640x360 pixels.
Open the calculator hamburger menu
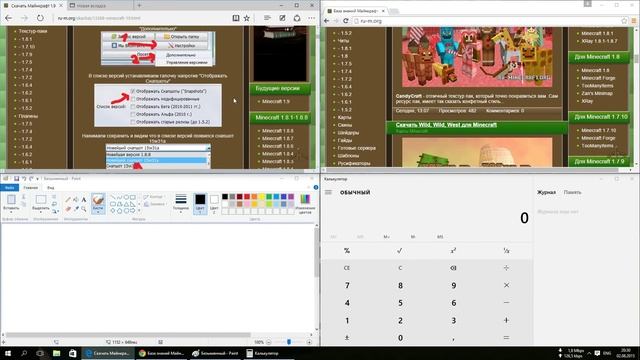328,192
